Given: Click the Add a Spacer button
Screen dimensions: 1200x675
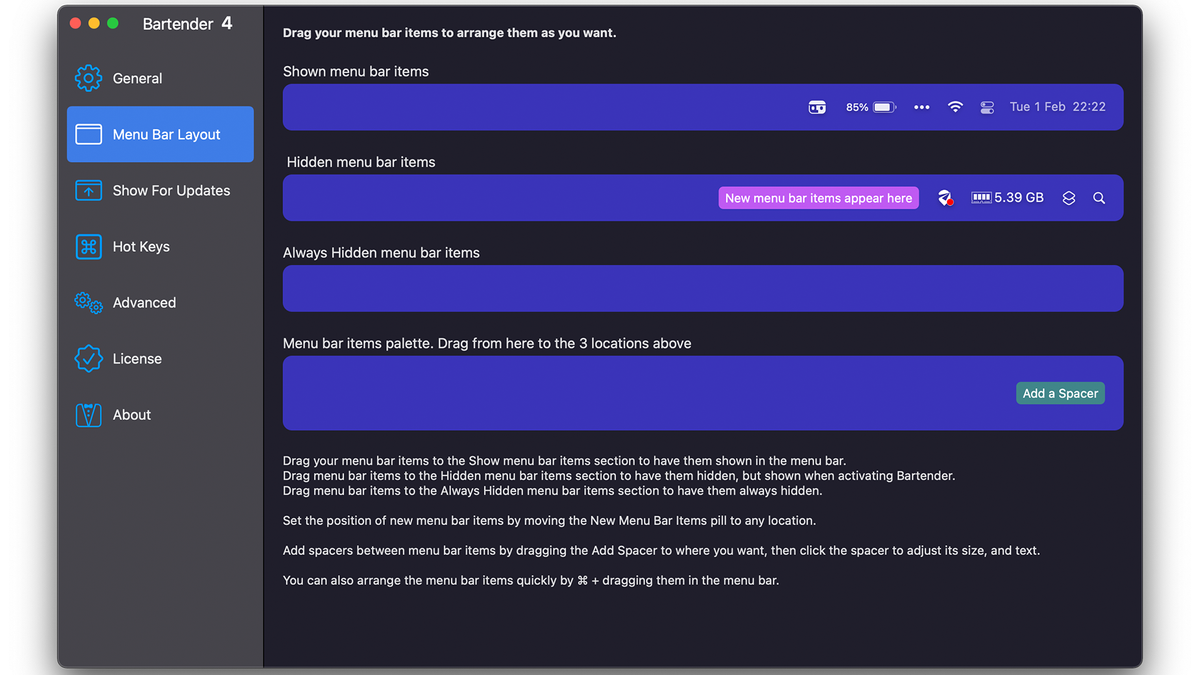Looking at the screenshot, I should pos(1060,393).
